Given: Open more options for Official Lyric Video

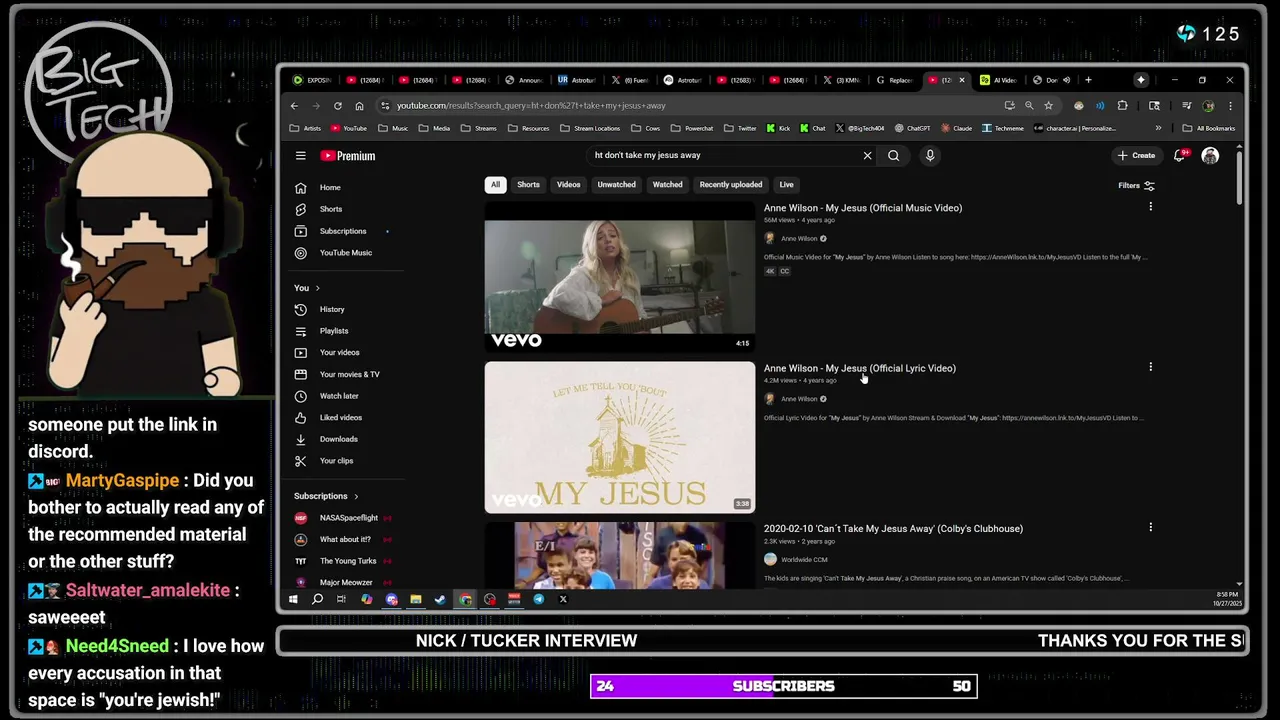Looking at the screenshot, I should 1150,367.
